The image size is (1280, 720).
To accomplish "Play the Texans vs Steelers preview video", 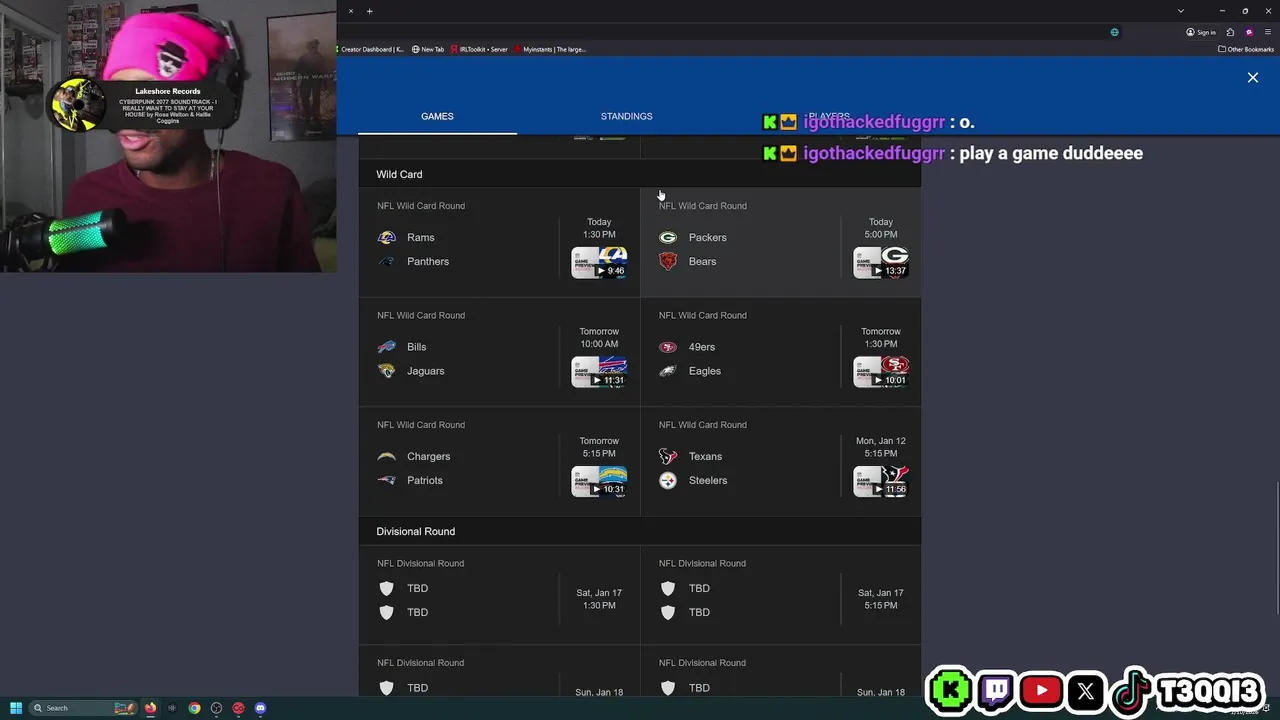I will pos(881,480).
